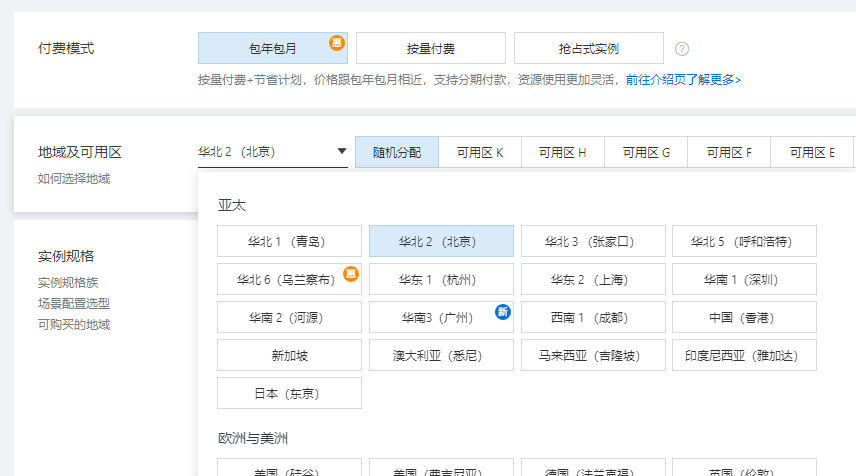The height and width of the screenshot is (476, 856).
Task: Choose region 澳大利亚 (悉尼)
Action: coord(441,355)
